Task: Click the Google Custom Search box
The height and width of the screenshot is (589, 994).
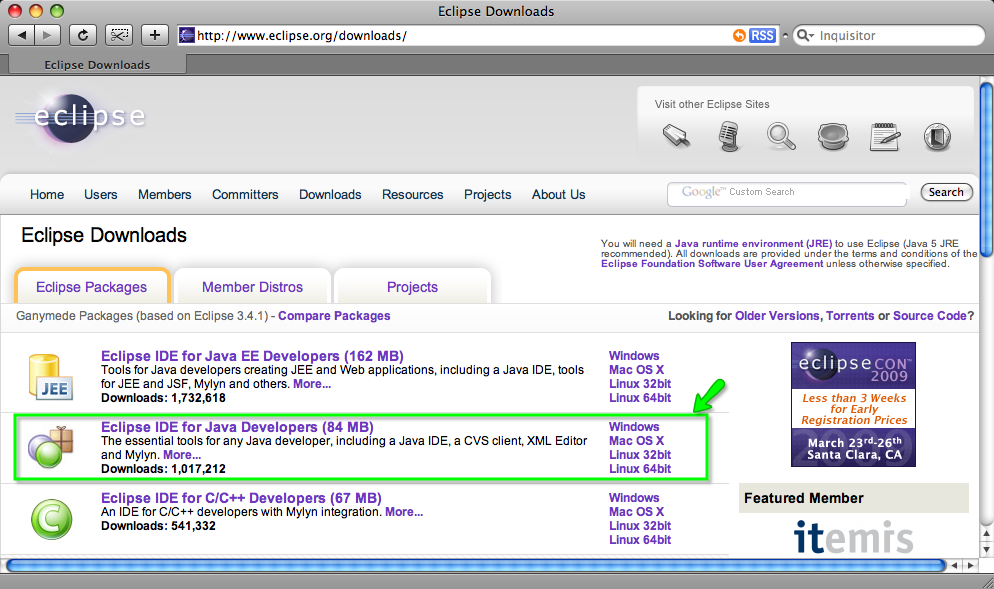Action: (x=787, y=193)
